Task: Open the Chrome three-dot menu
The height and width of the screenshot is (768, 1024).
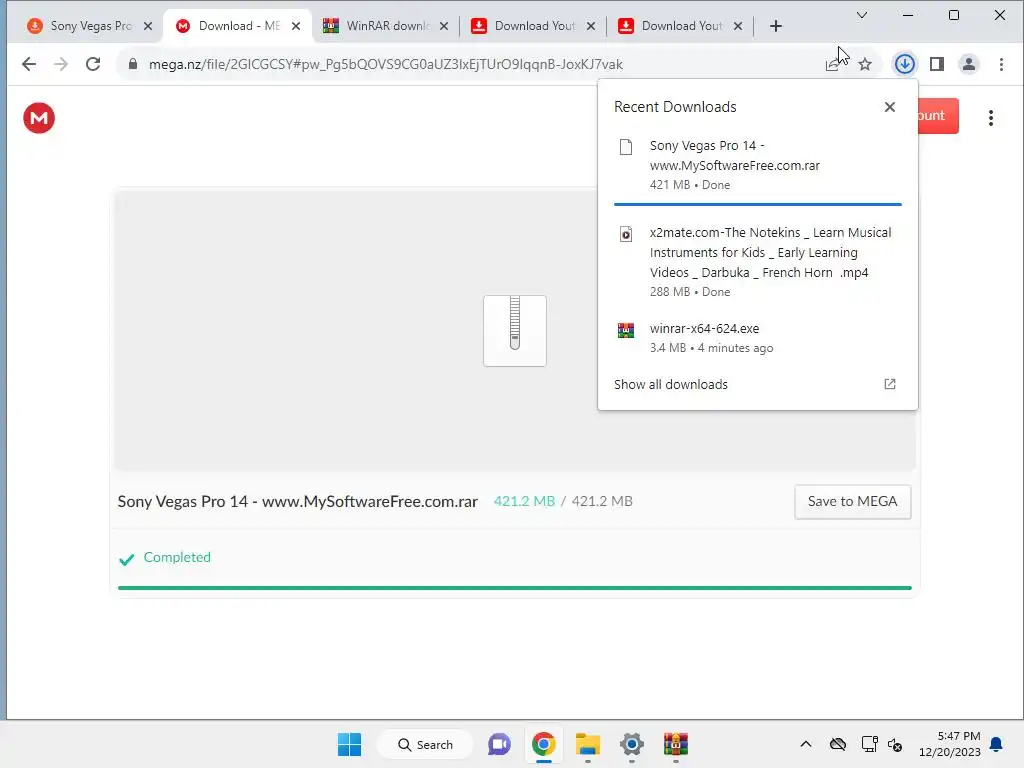Action: point(1001,64)
